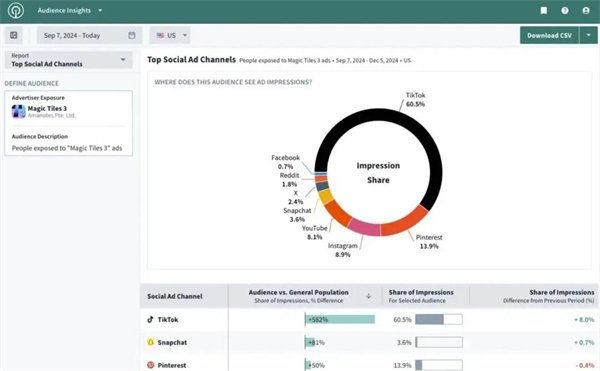Click the date range Sep 7, 2024 field

click(x=90, y=35)
